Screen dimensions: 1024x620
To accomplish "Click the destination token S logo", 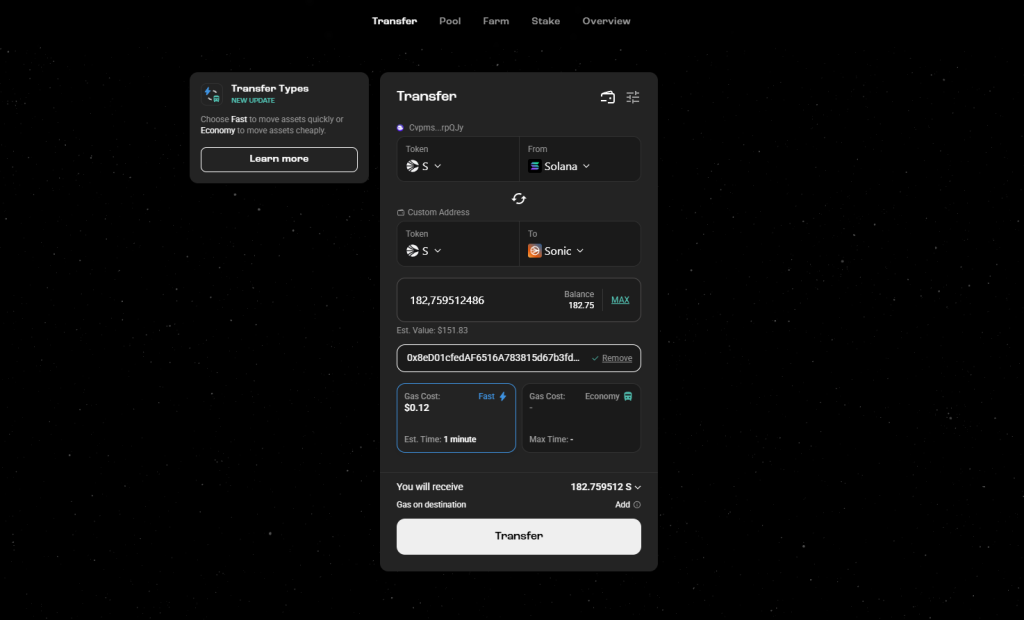I will click(413, 251).
